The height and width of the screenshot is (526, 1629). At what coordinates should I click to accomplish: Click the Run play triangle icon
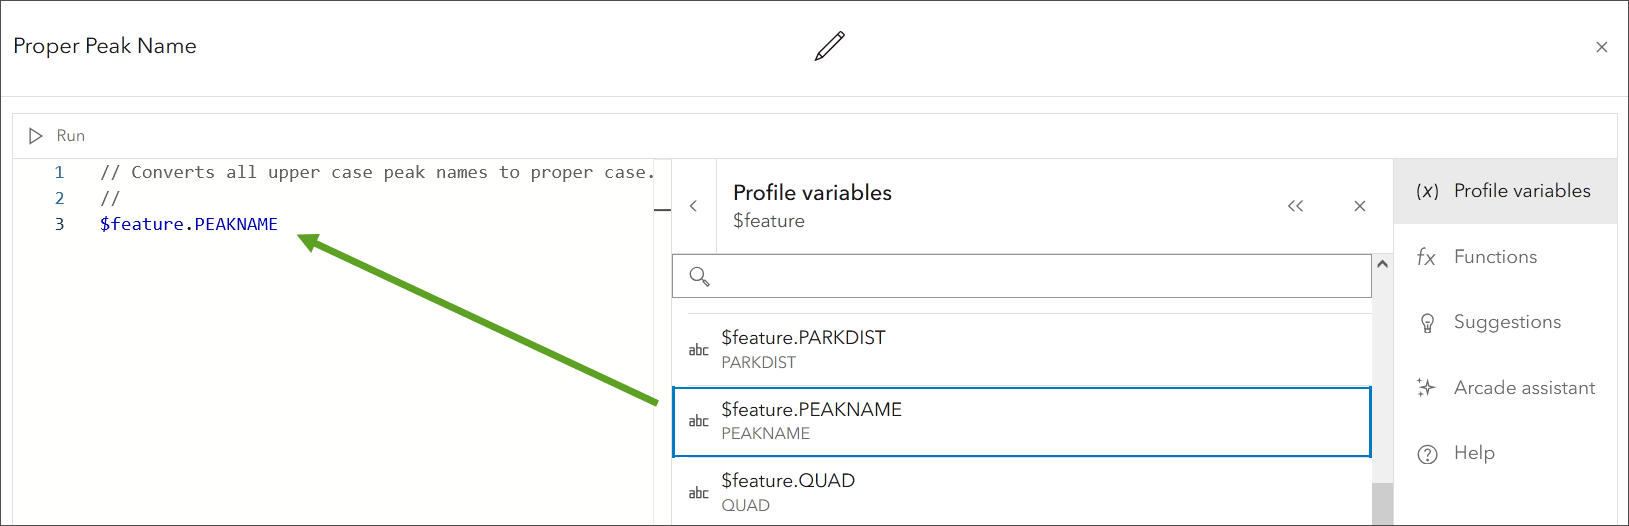pyautogui.click(x=36, y=135)
